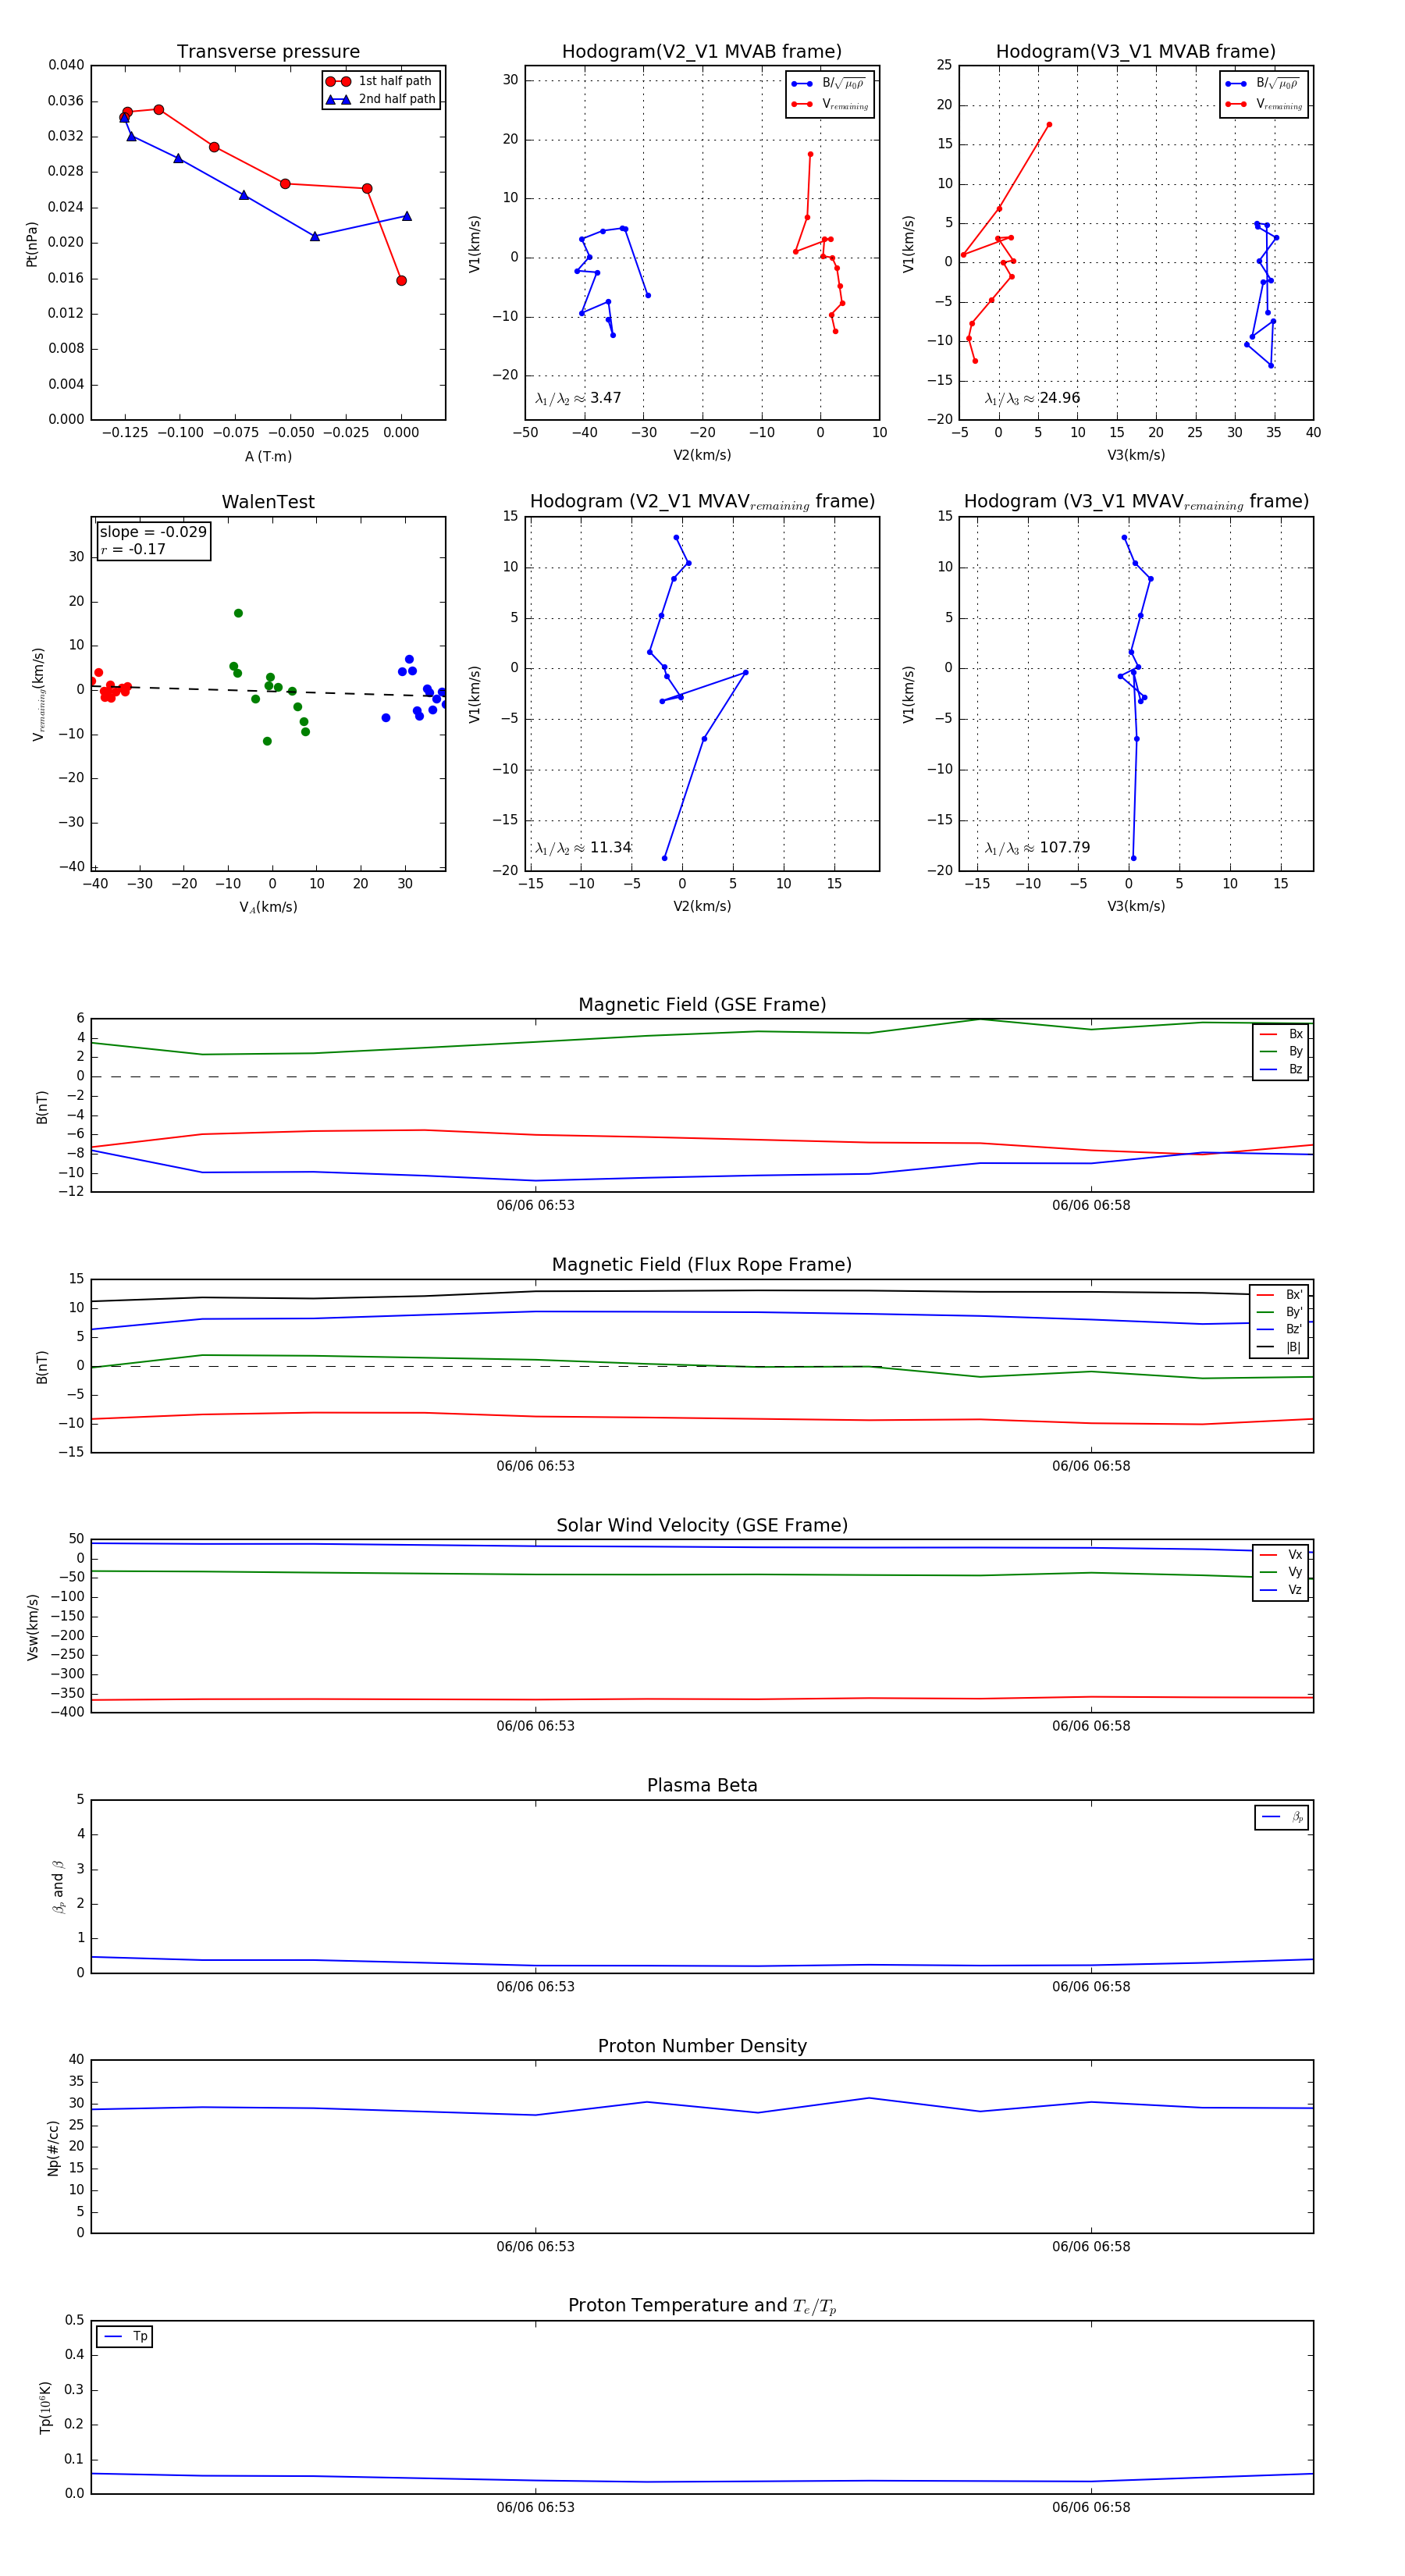This screenshot has height=2576, width=1405.
Task: Click the "A (T·m)" x-axis label
Action: pyautogui.click(x=268, y=456)
